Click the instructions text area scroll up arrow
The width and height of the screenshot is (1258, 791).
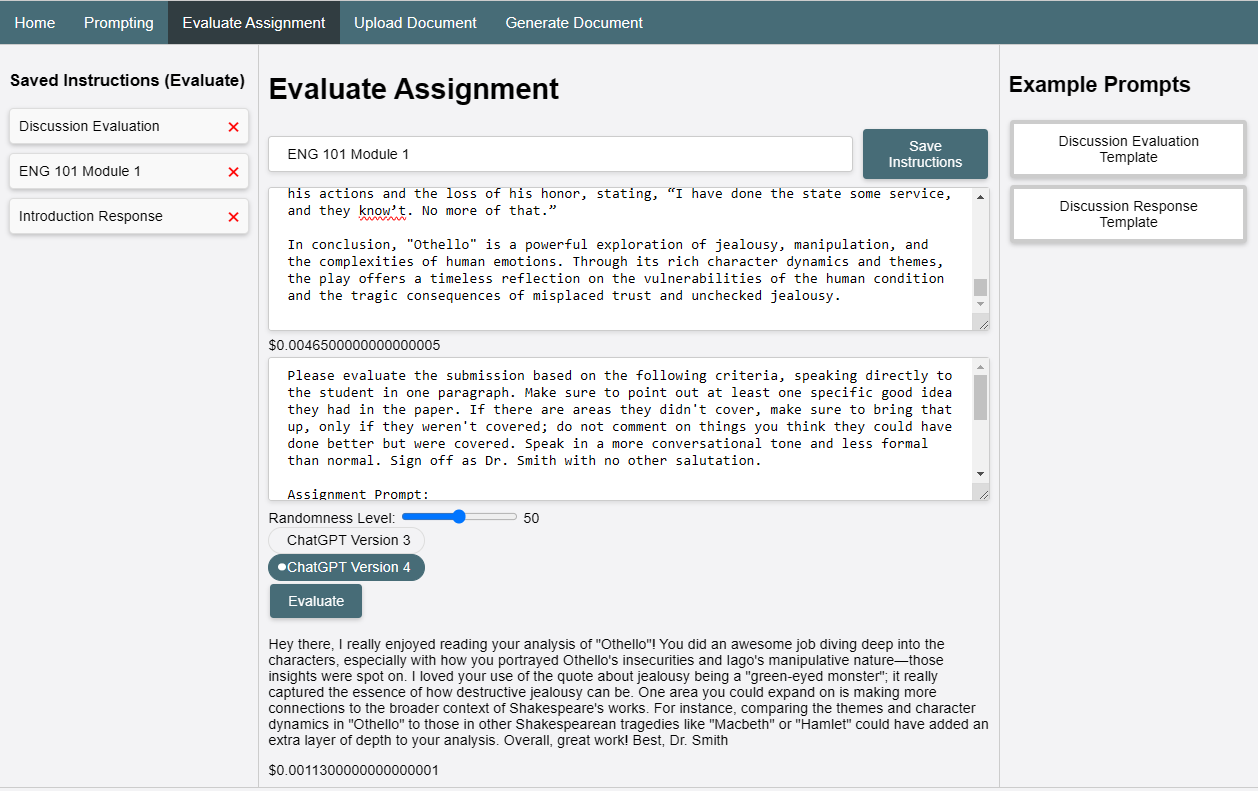[x=980, y=366]
